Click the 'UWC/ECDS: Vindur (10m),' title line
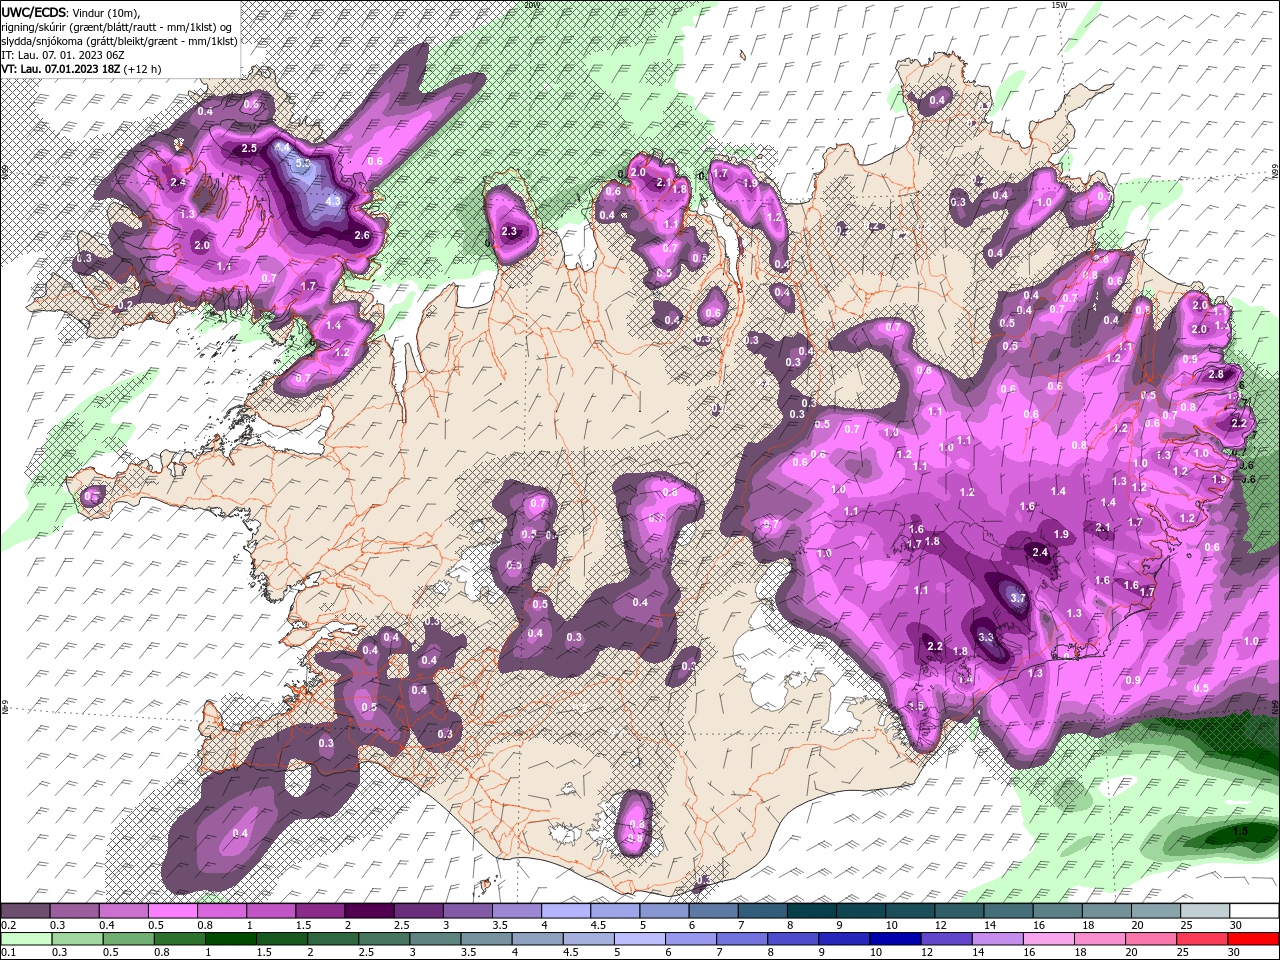Screen dimensions: 1280x960 (x=70, y=13)
